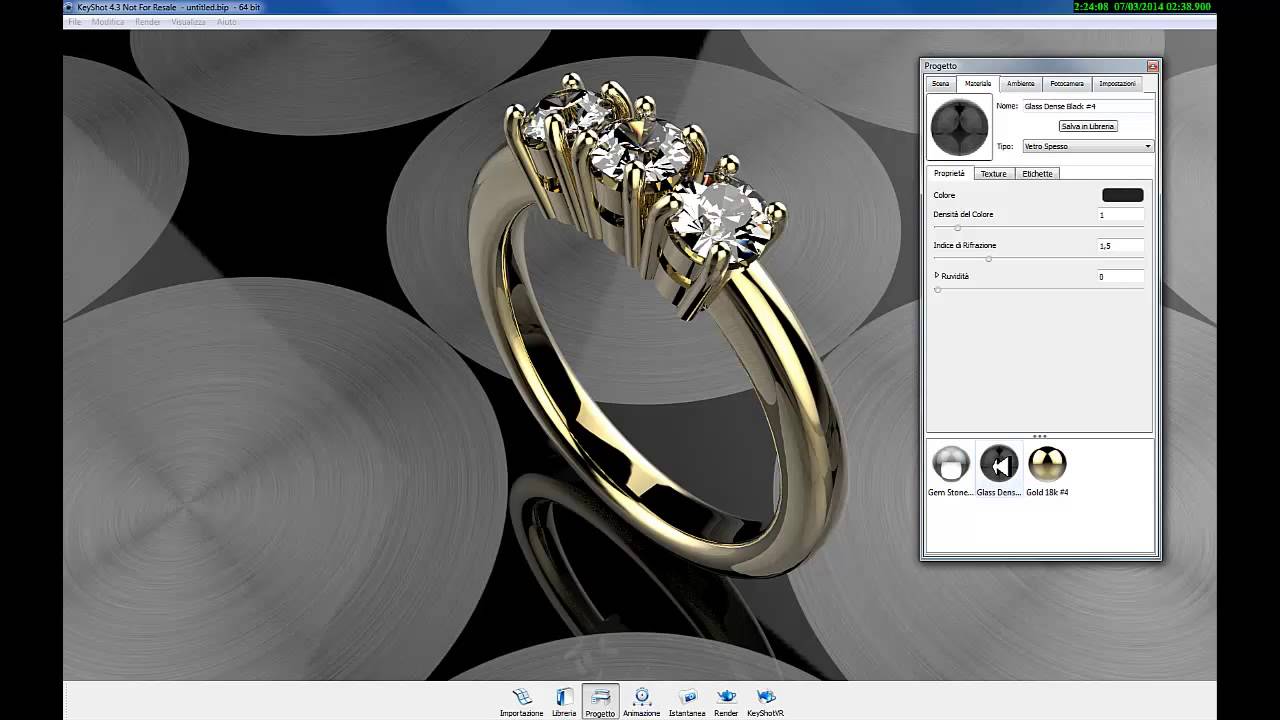Open the Render menu in menu bar

(x=148, y=22)
